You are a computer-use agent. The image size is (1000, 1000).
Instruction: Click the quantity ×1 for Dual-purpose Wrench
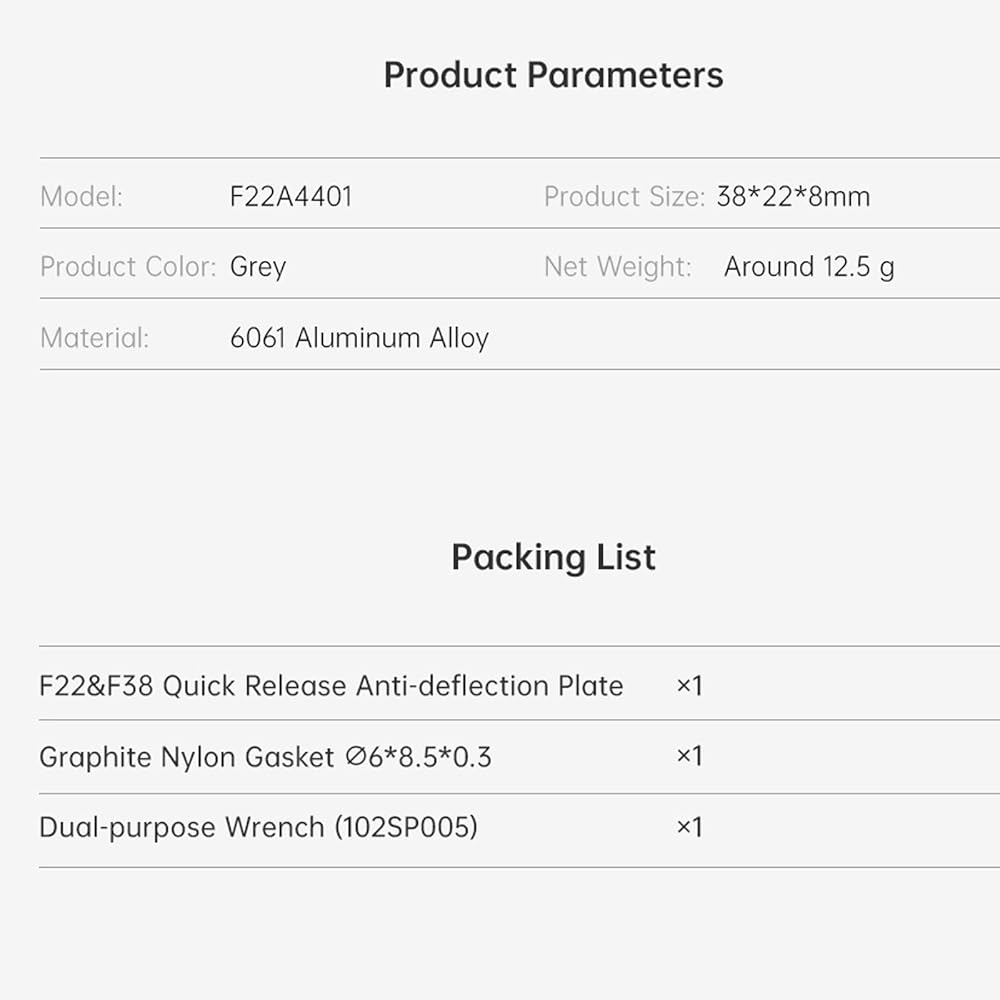tap(689, 828)
